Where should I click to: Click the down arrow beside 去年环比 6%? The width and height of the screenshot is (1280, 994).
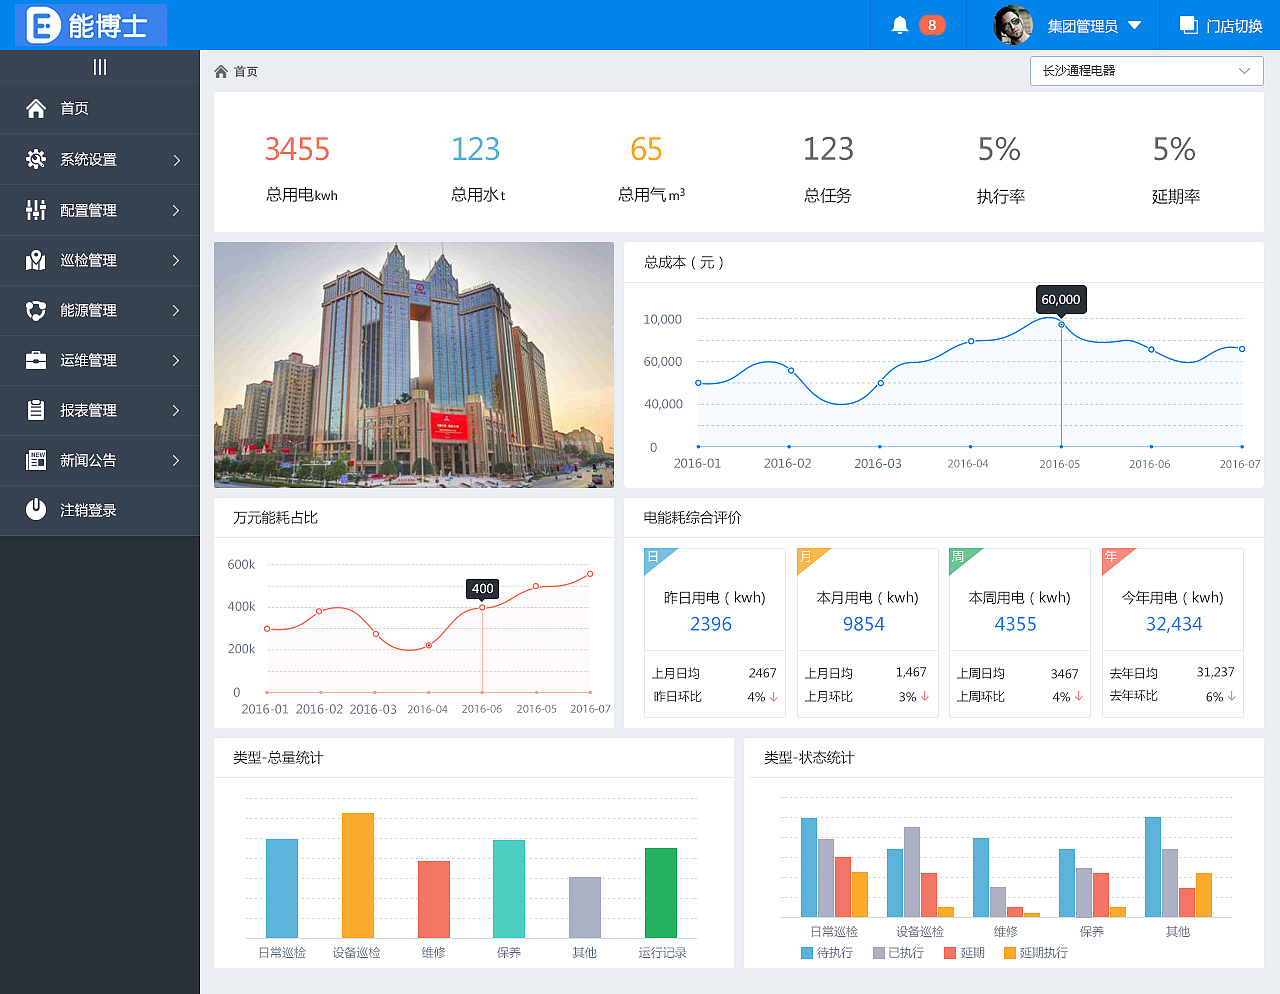(x=1231, y=697)
